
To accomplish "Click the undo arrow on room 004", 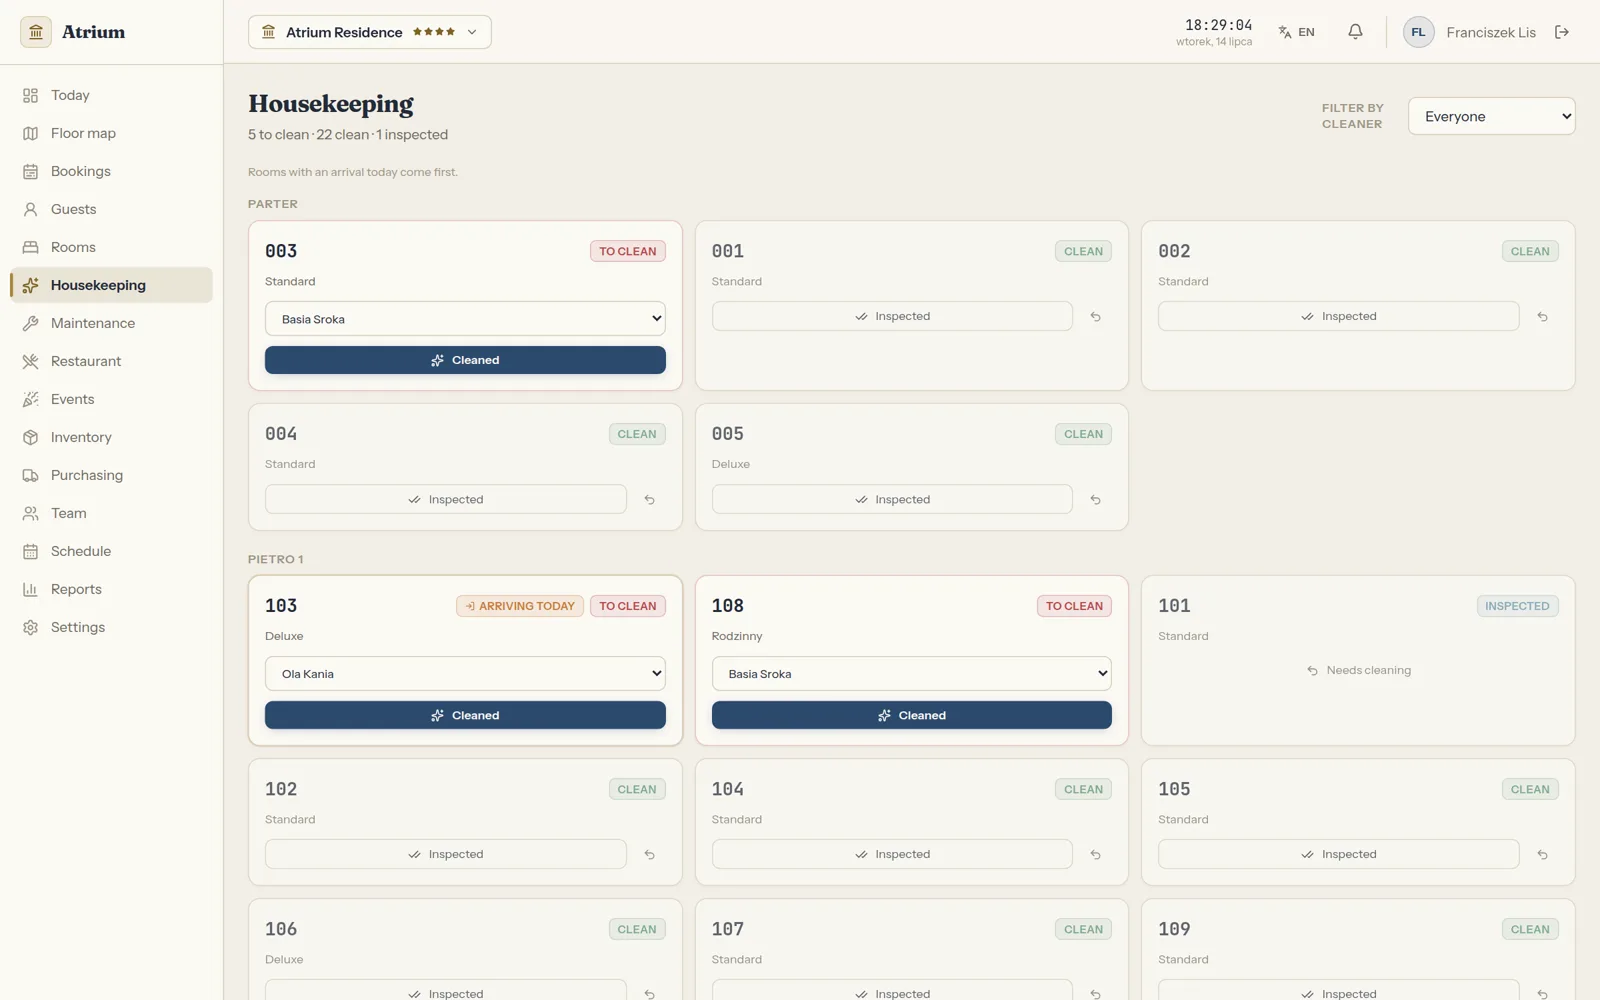I will 650,500.
